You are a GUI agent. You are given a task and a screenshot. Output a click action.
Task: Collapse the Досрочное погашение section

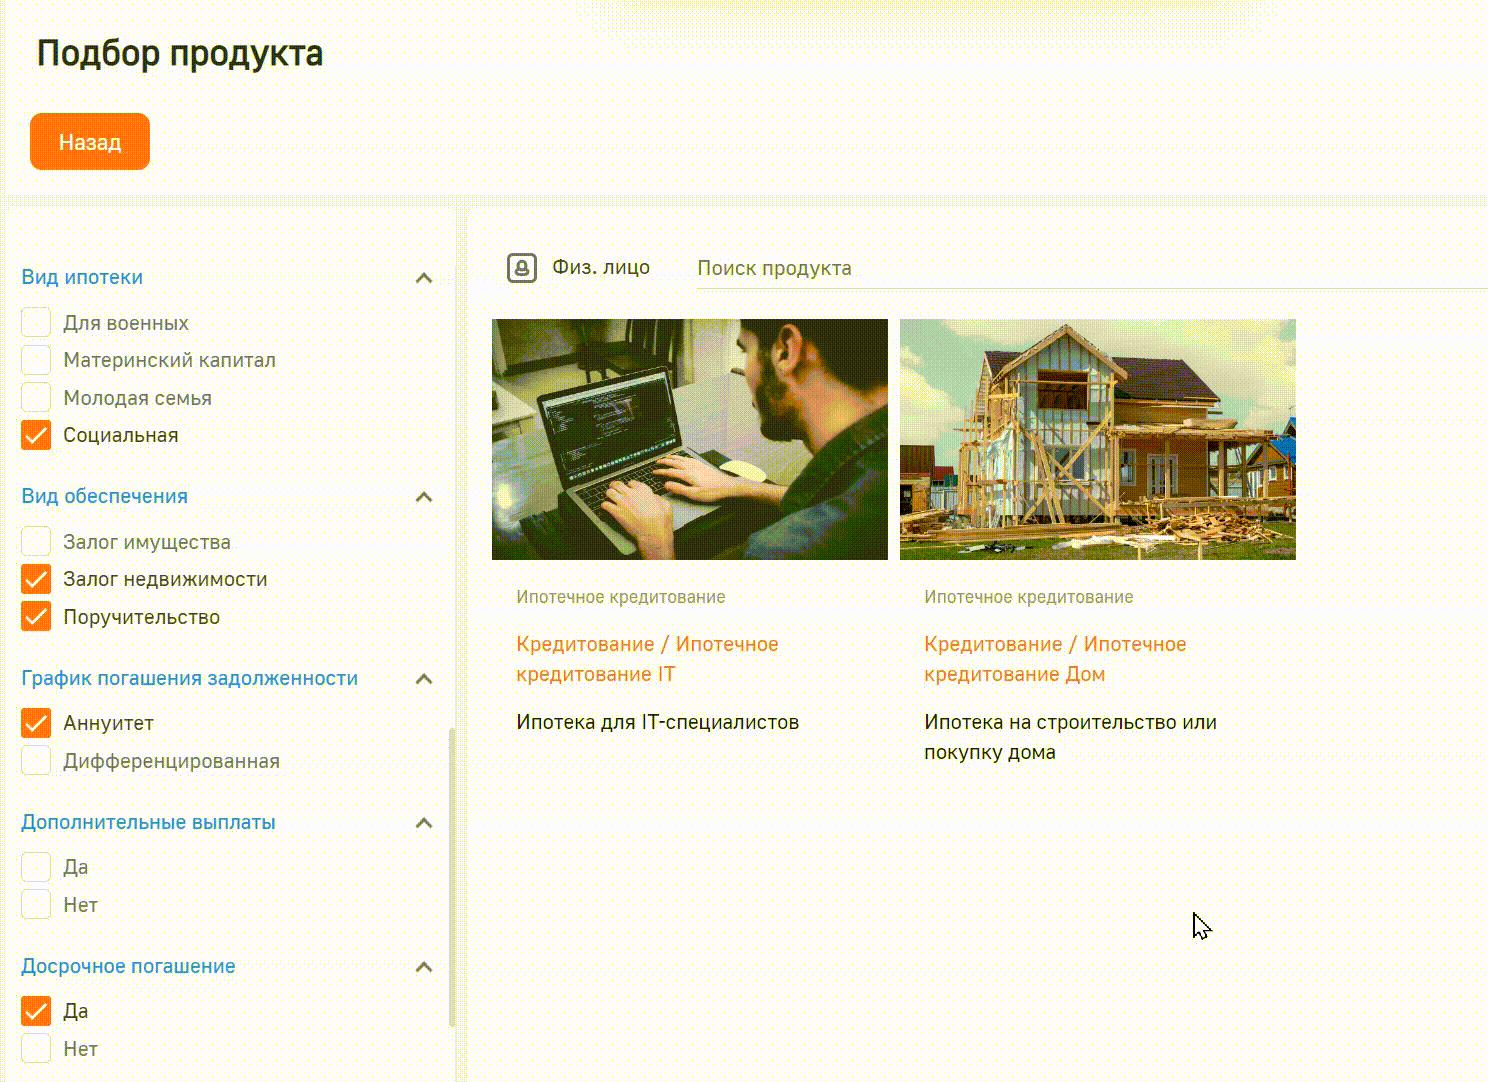[424, 967]
